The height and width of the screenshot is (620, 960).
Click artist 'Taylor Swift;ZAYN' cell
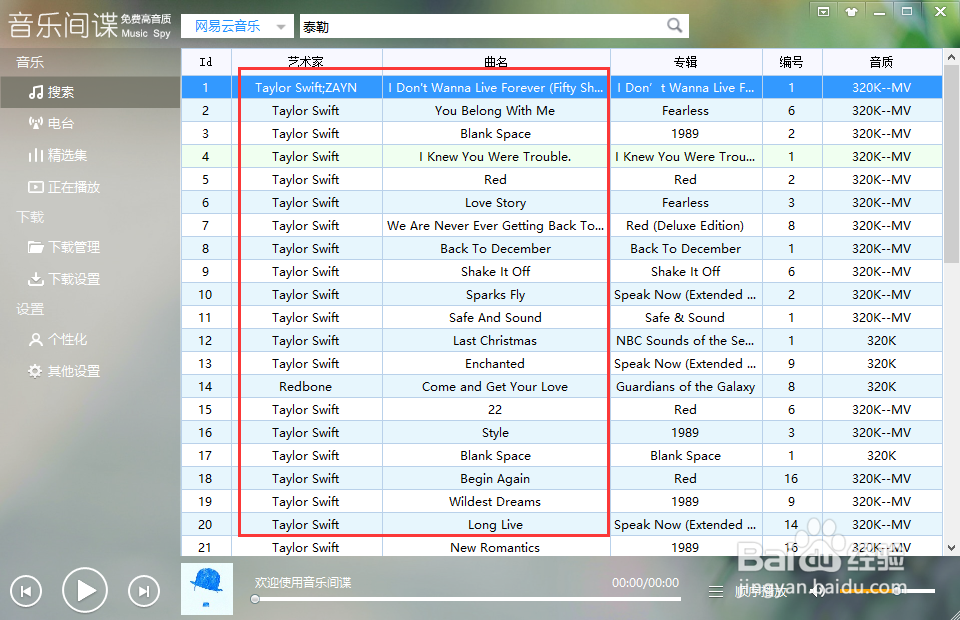tap(306, 88)
